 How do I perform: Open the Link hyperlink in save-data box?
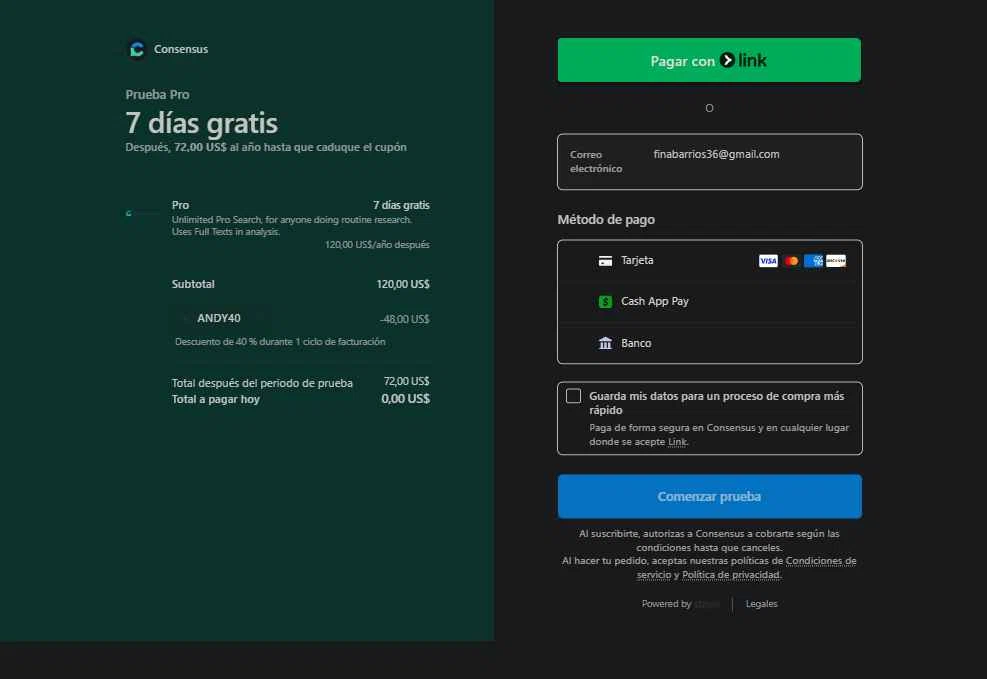coord(677,442)
